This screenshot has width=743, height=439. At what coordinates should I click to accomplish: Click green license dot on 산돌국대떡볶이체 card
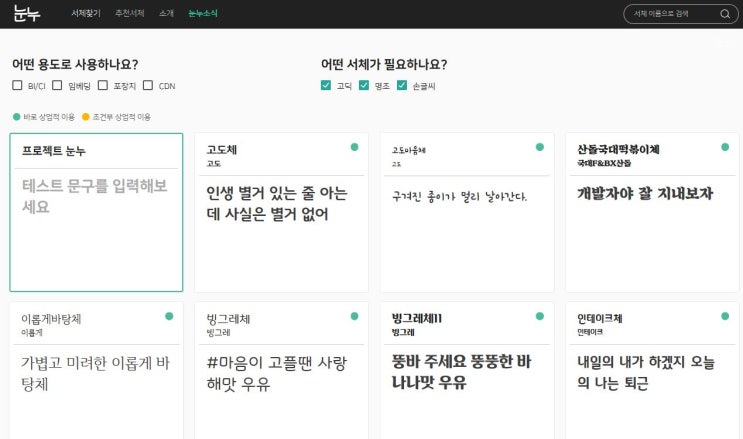tap(725, 147)
